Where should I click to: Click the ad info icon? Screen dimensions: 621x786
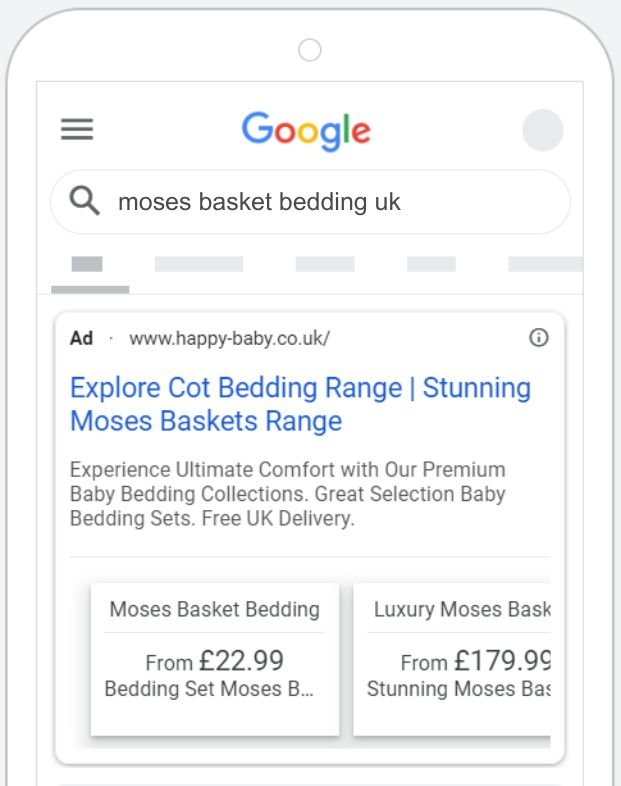[x=538, y=338]
